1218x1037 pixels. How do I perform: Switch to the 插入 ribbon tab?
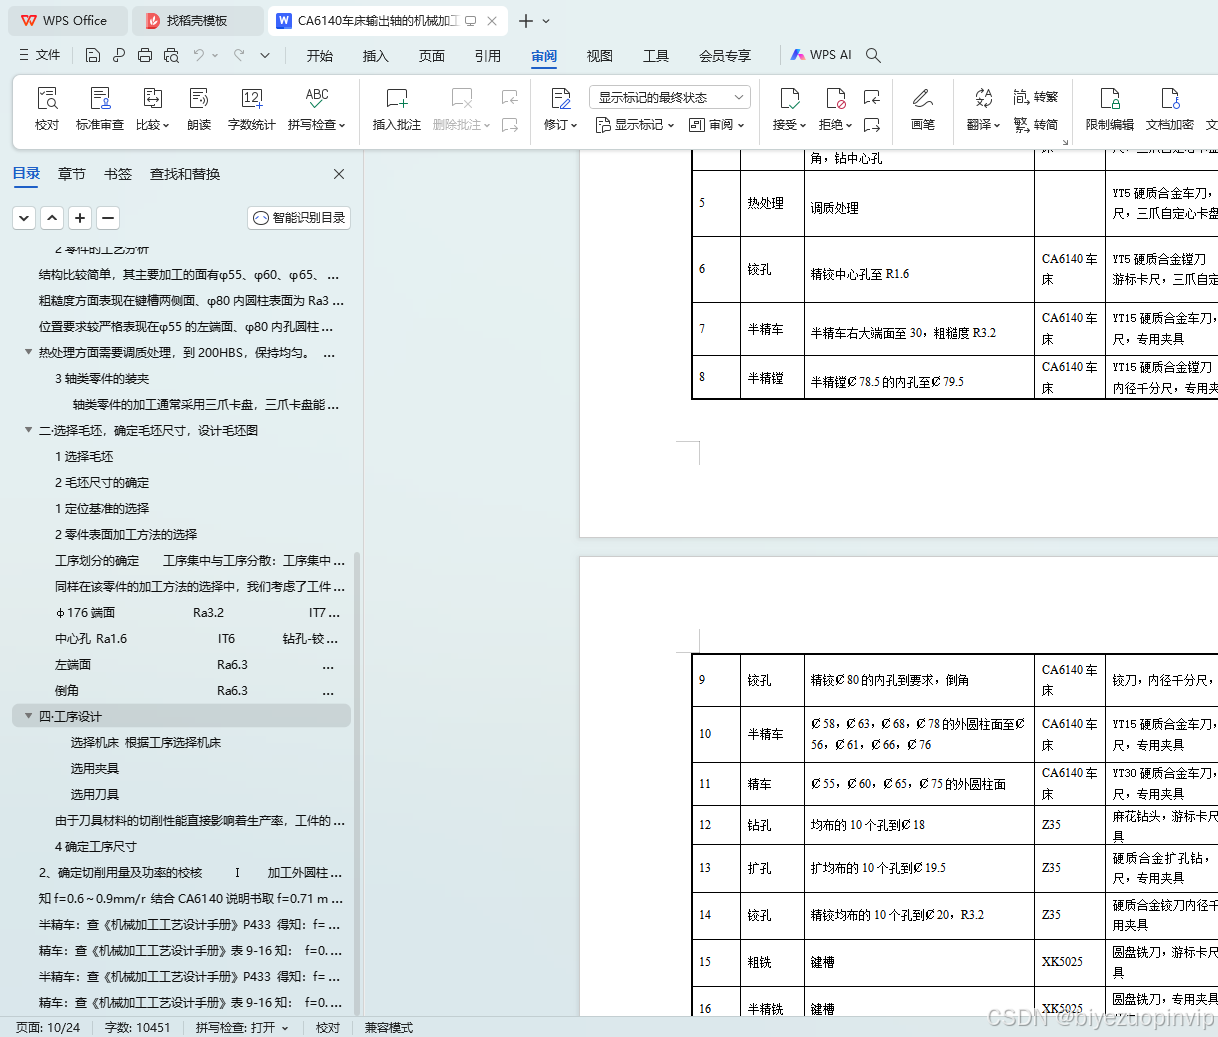coord(376,56)
